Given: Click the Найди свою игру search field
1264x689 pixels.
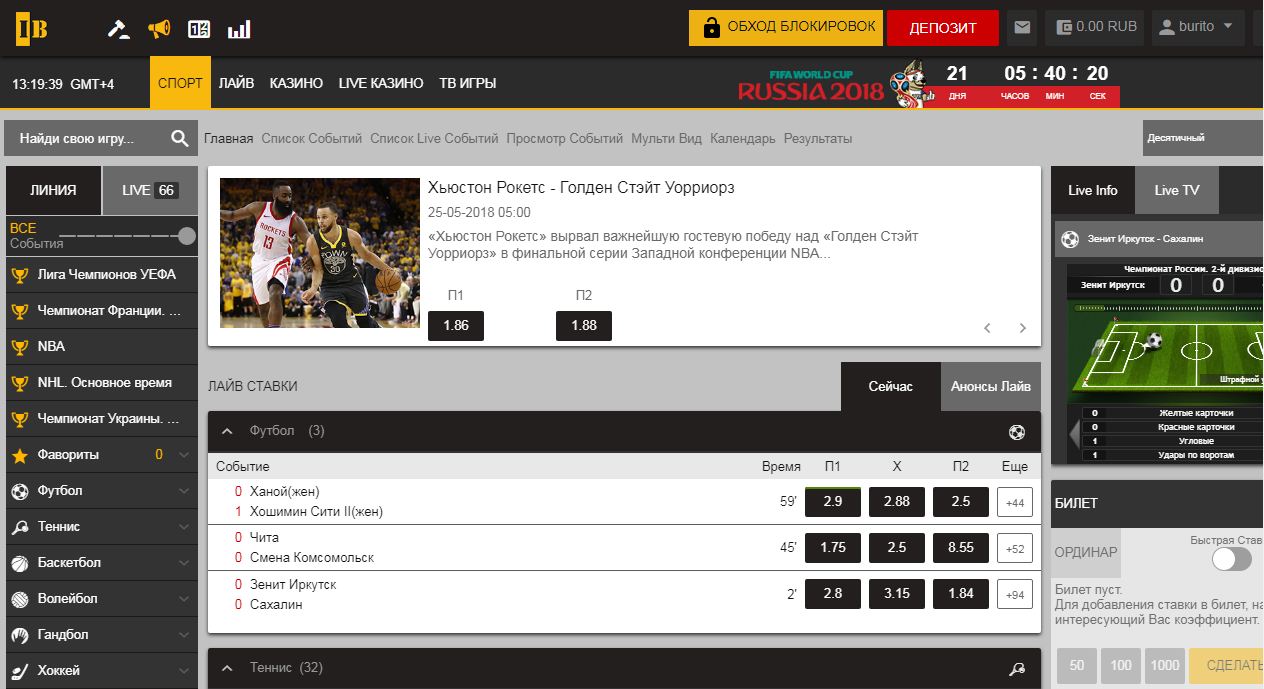Looking at the screenshot, I should [x=88, y=139].
